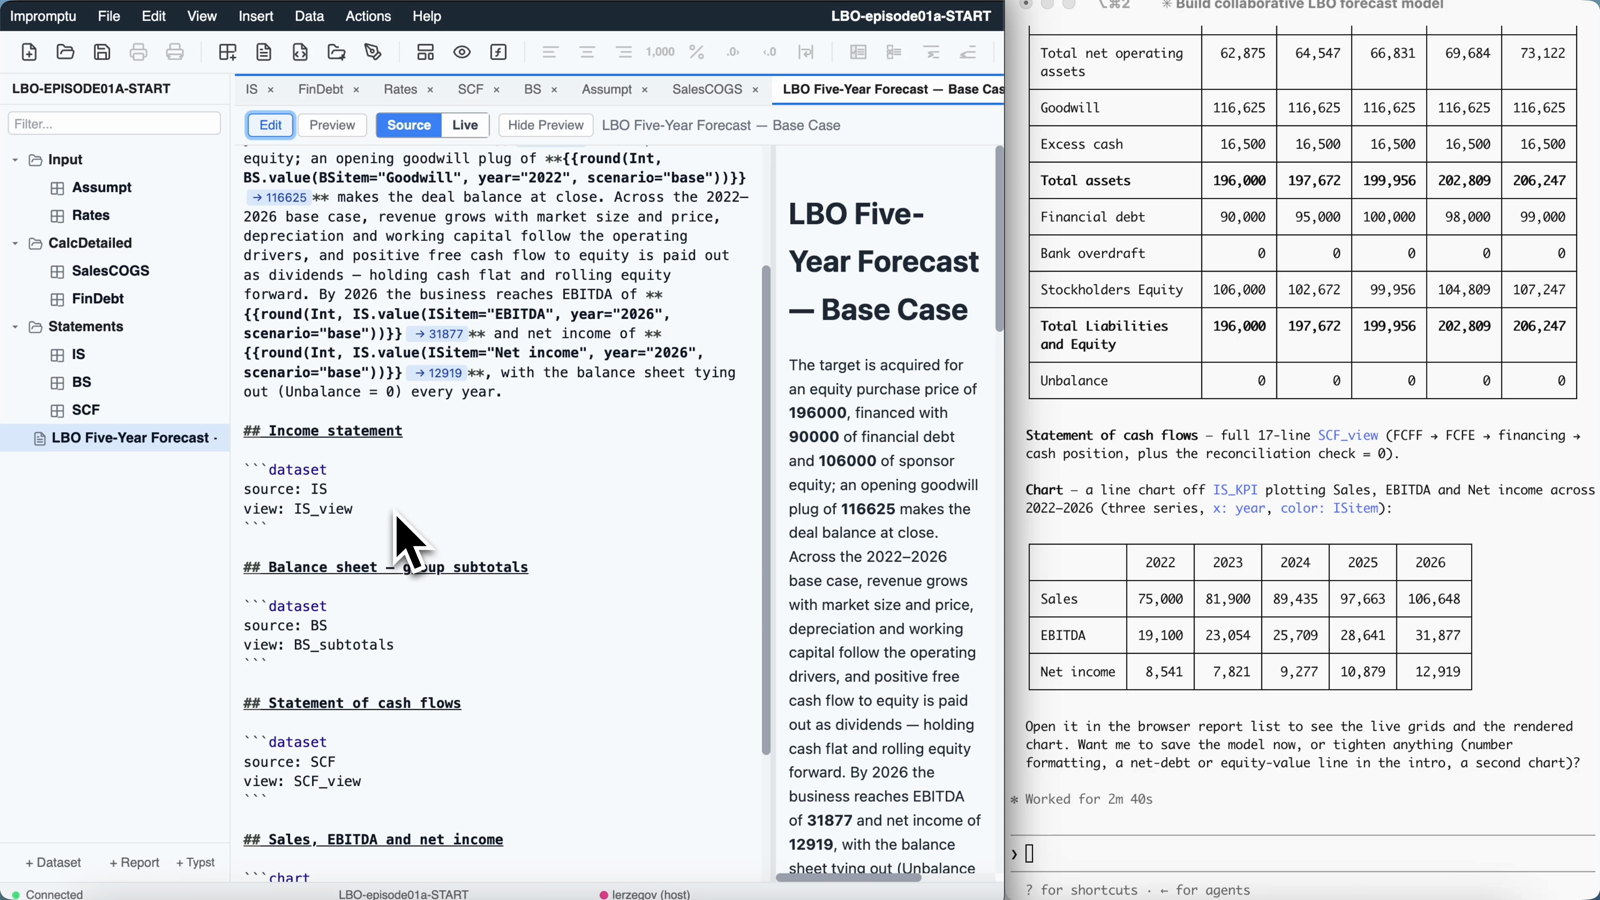
Task: Click the layout panels toolbar icon
Action: [425, 52]
